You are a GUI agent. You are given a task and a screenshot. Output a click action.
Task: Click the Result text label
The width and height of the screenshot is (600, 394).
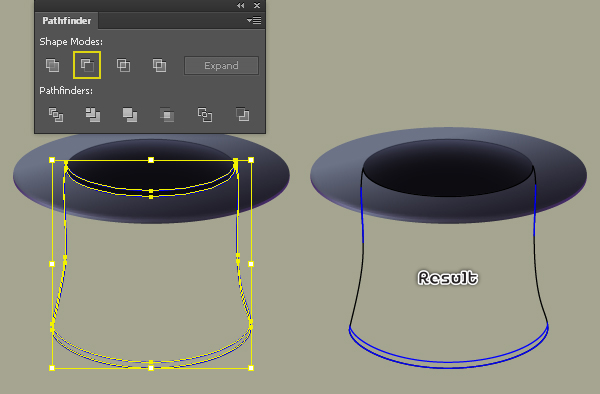[x=448, y=278]
